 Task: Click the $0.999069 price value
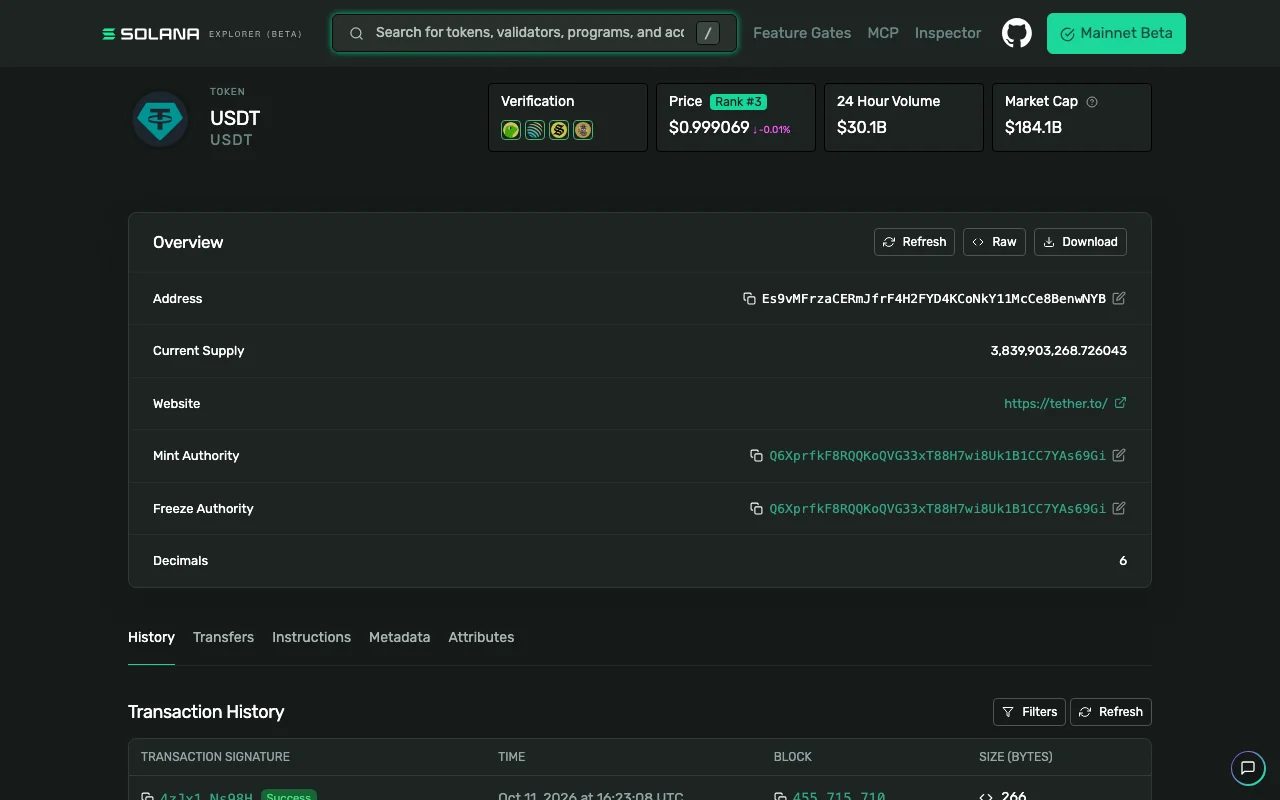709,128
